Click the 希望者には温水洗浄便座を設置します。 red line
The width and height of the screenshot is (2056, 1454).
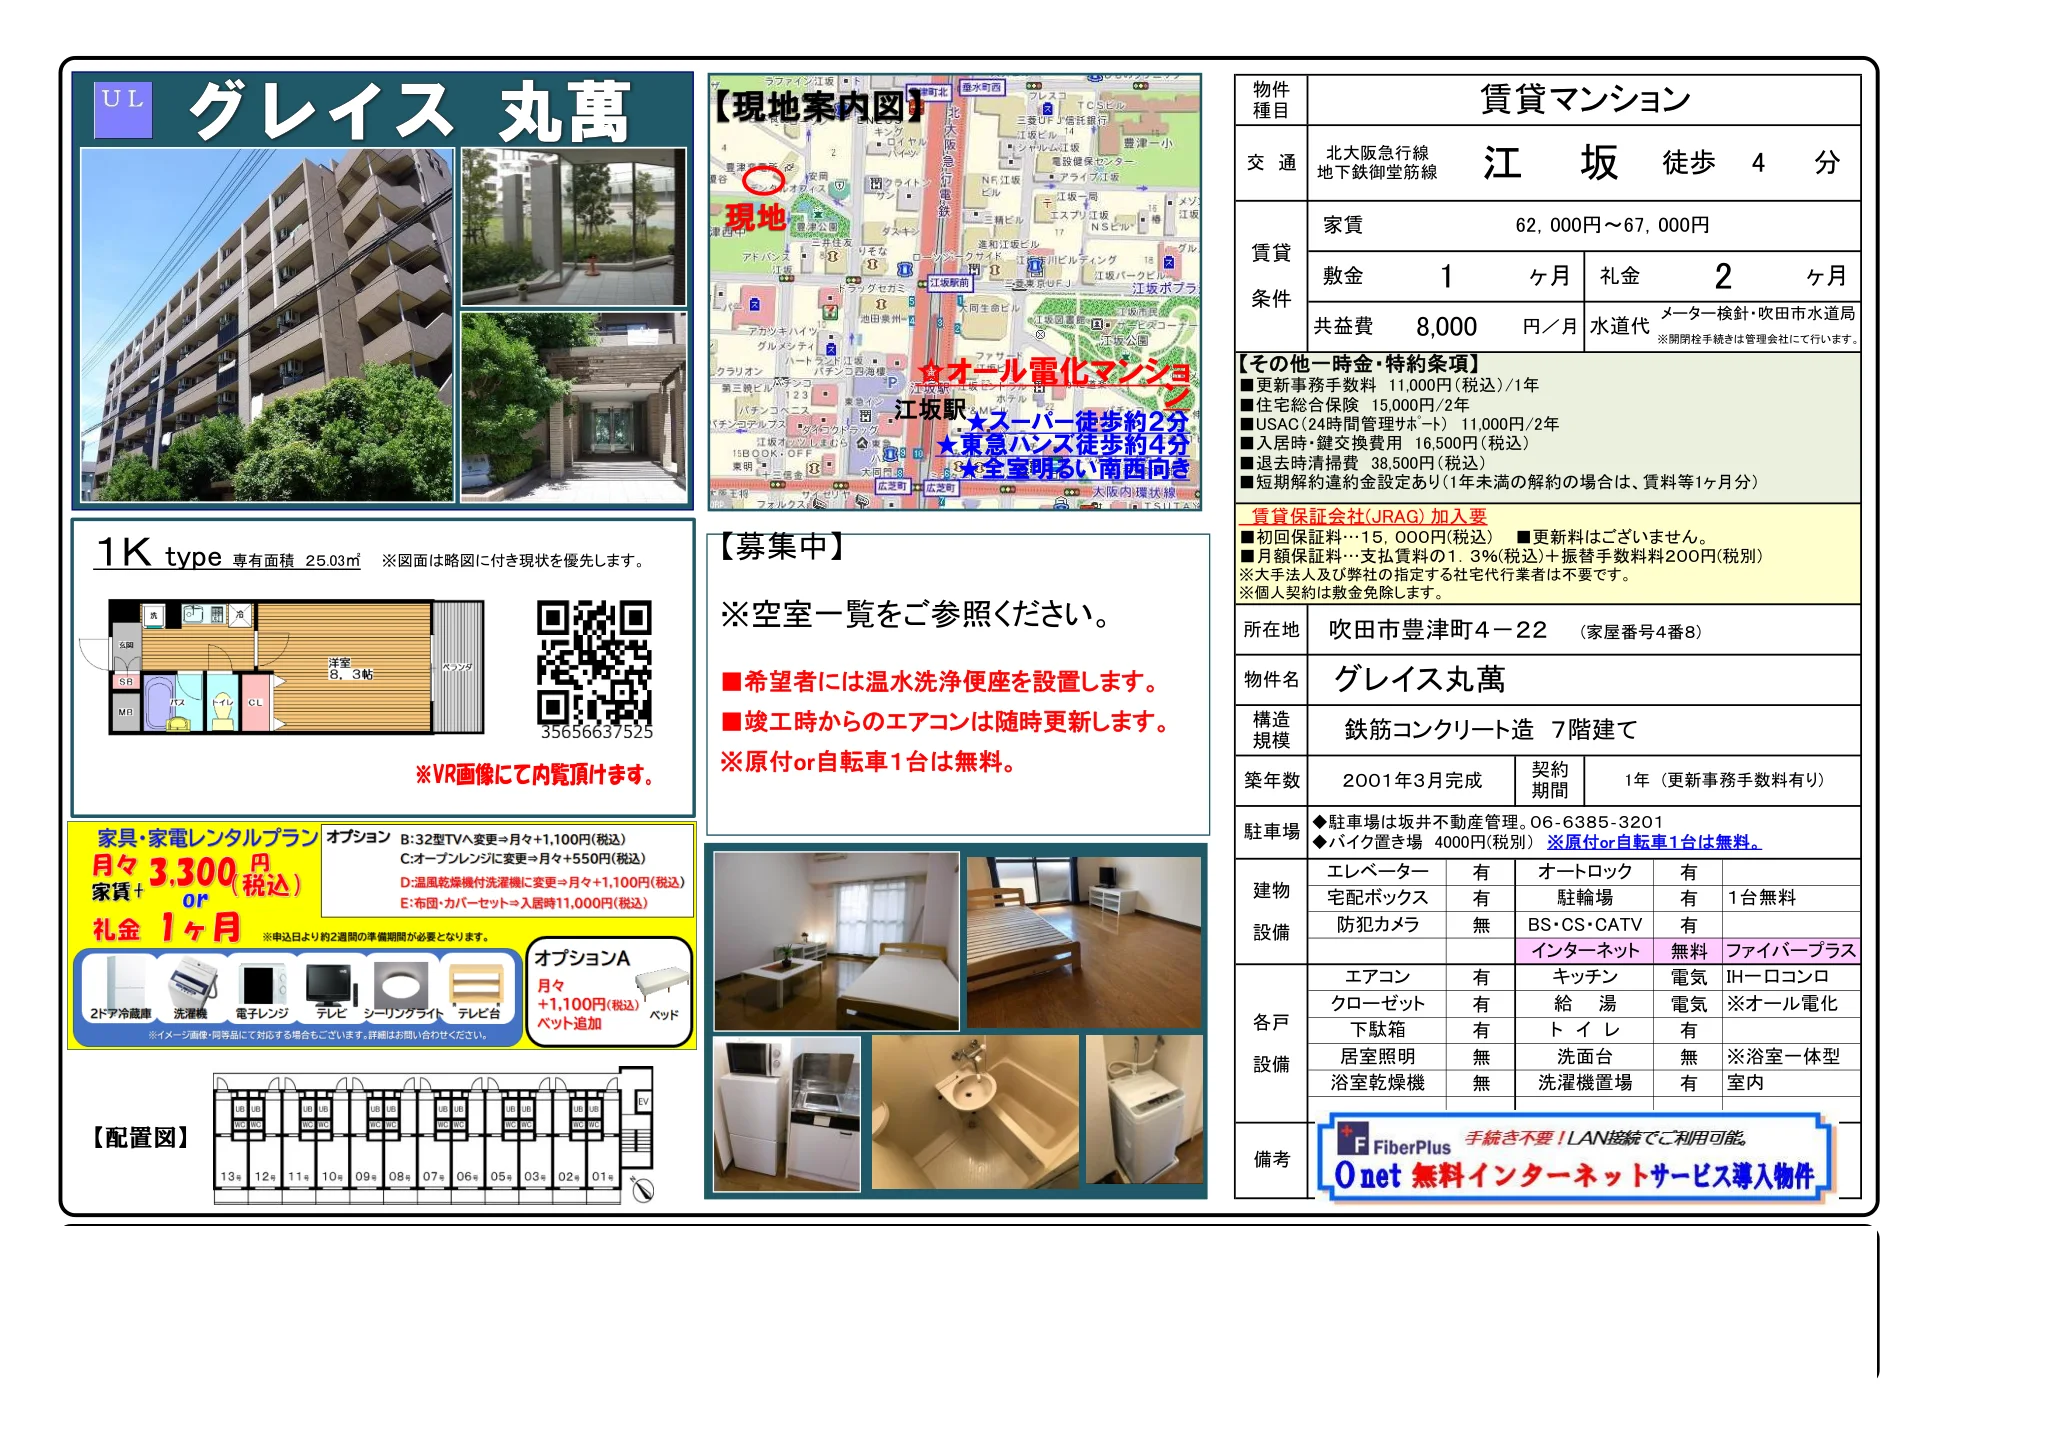pyautogui.click(x=942, y=682)
